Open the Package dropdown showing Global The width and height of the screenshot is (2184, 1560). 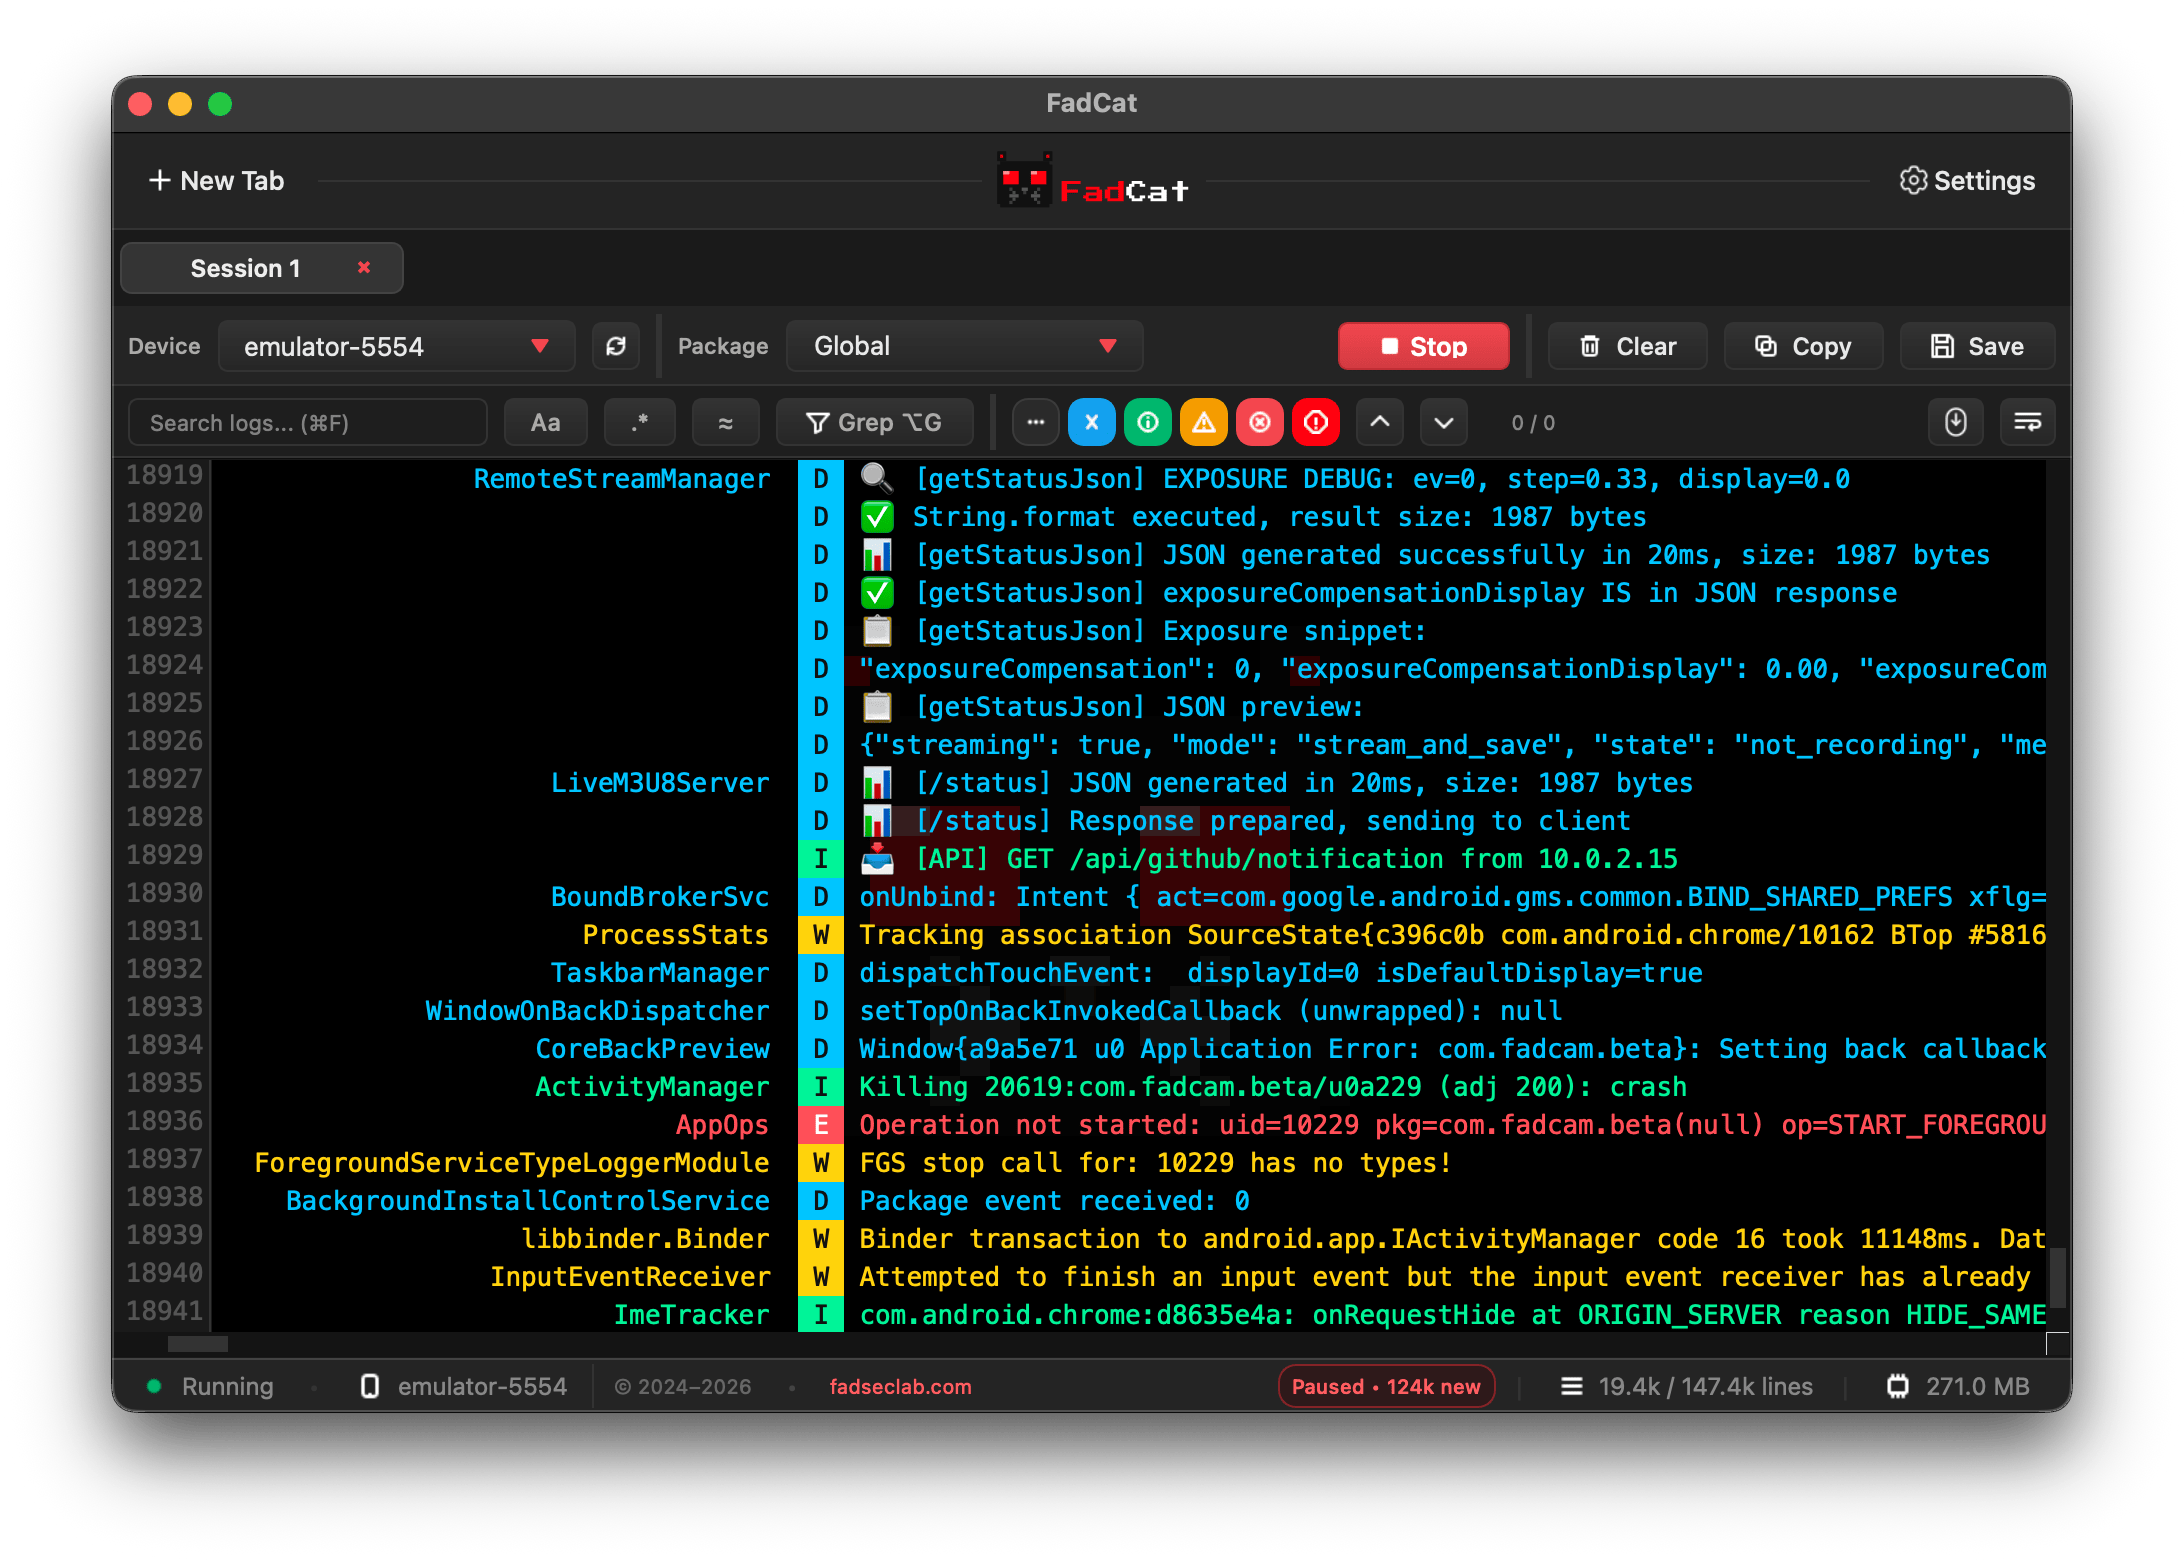pyautogui.click(x=965, y=346)
